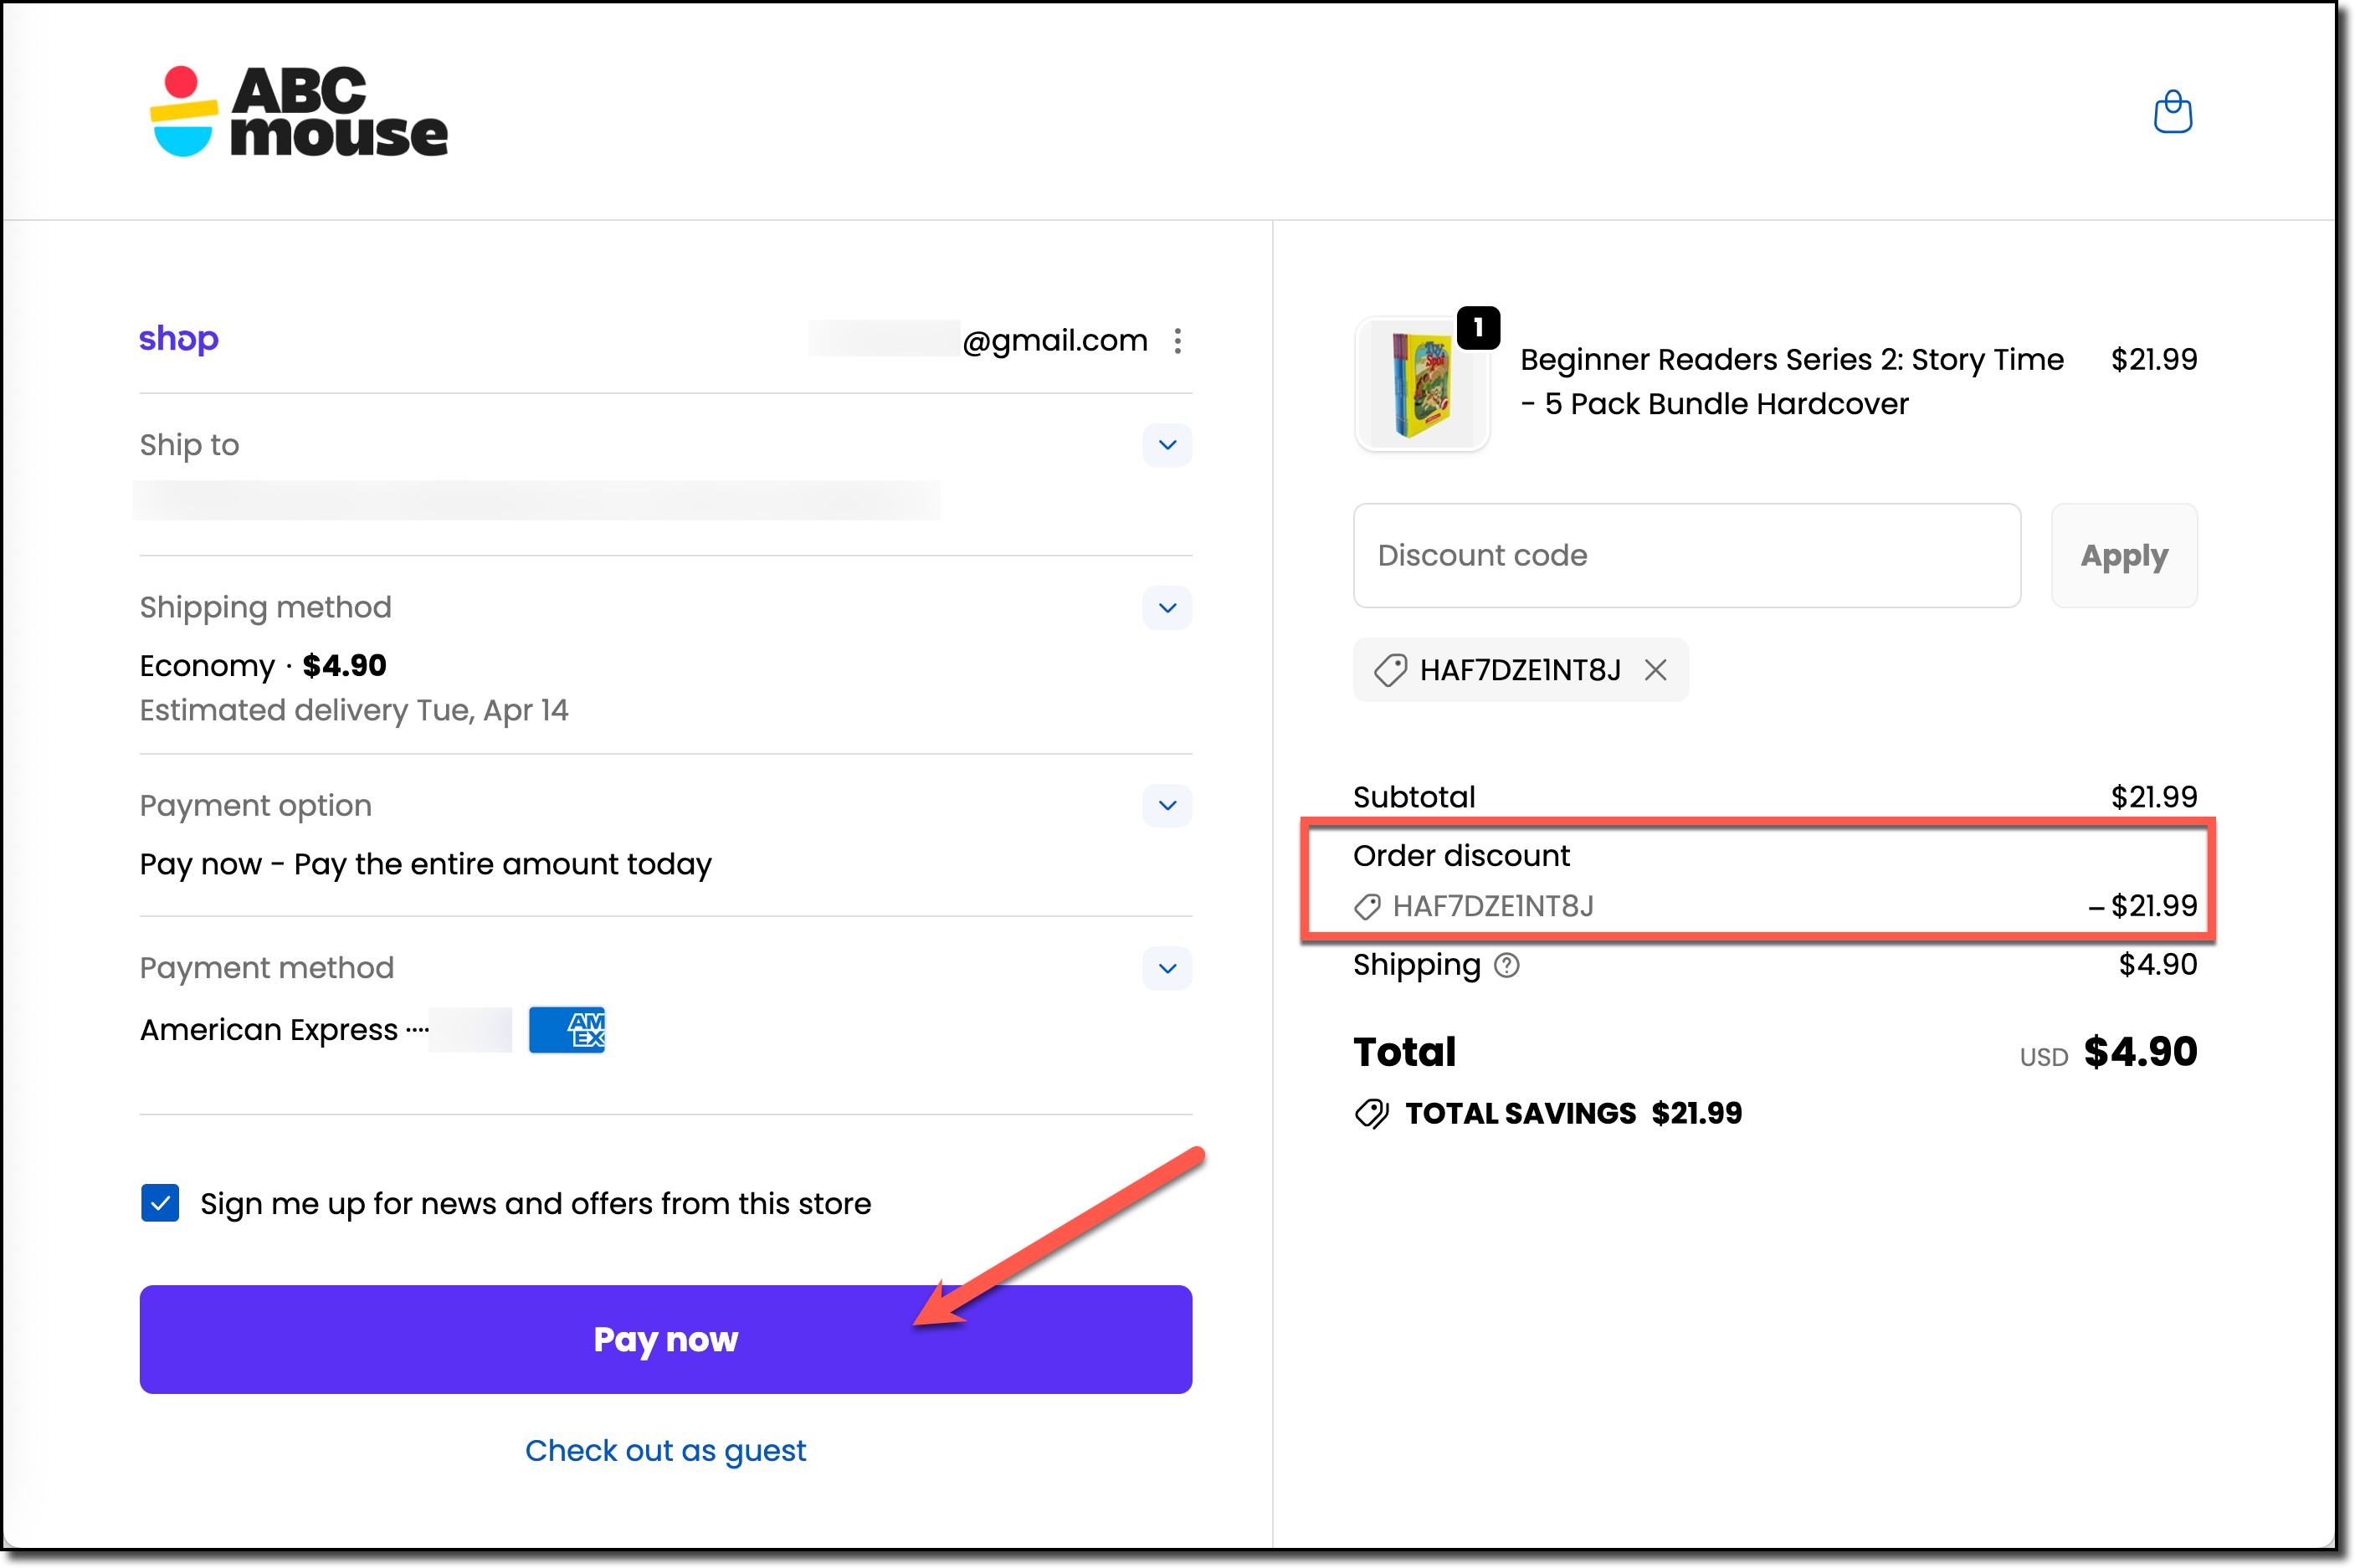Remove discount code HAF7DZE1NT8J with the X
The width and height of the screenshot is (2355, 1568).
pos(1655,670)
